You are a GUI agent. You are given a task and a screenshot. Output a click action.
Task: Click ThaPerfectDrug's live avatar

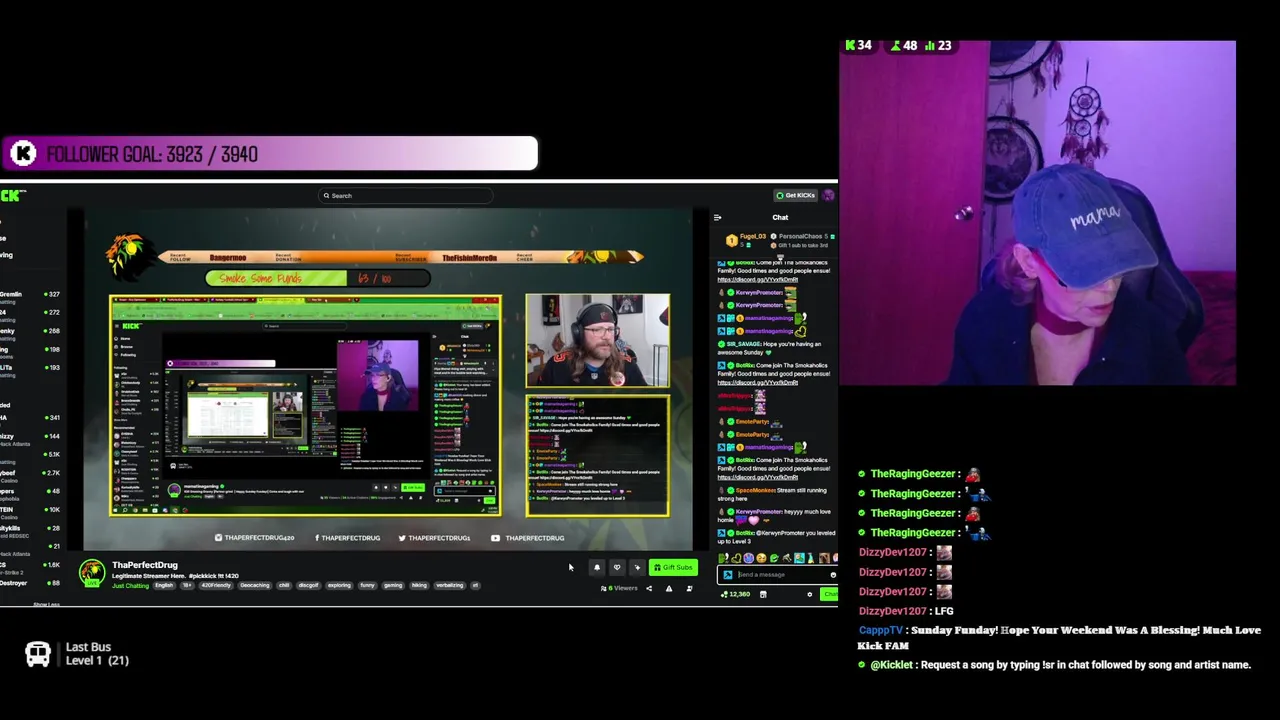(x=92, y=573)
